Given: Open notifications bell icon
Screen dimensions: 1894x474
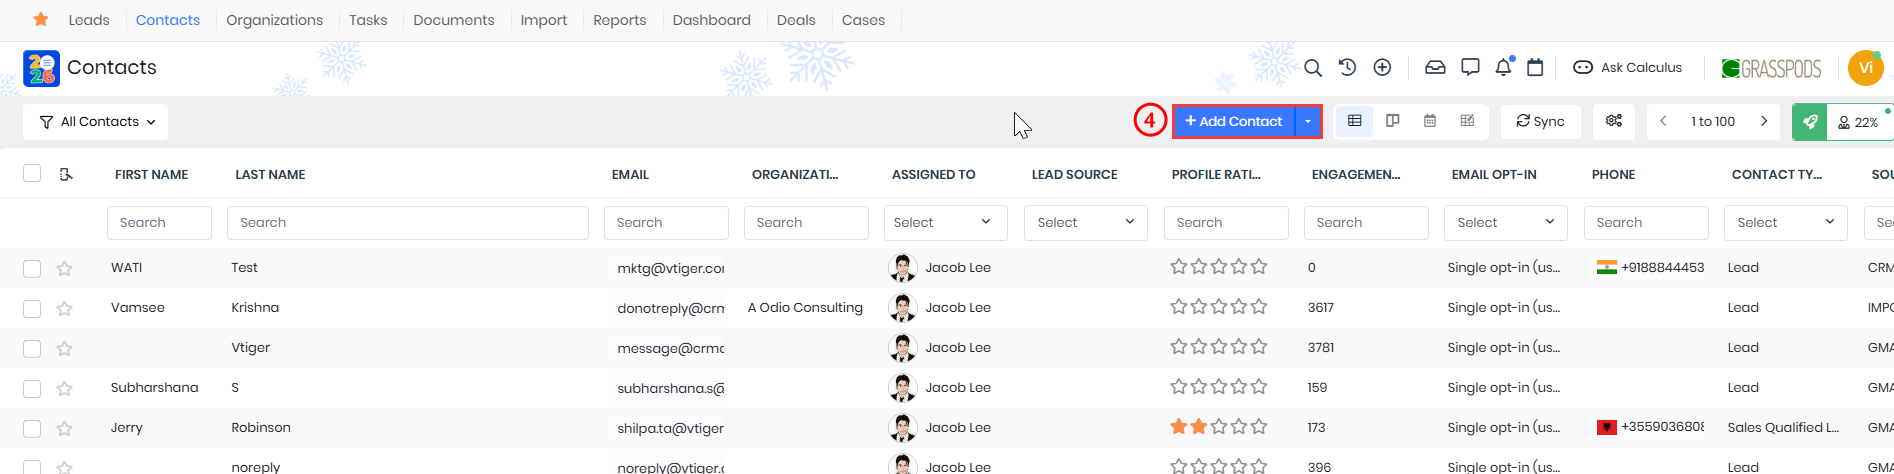Looking at the screenshot, I should click(1503, 68).
